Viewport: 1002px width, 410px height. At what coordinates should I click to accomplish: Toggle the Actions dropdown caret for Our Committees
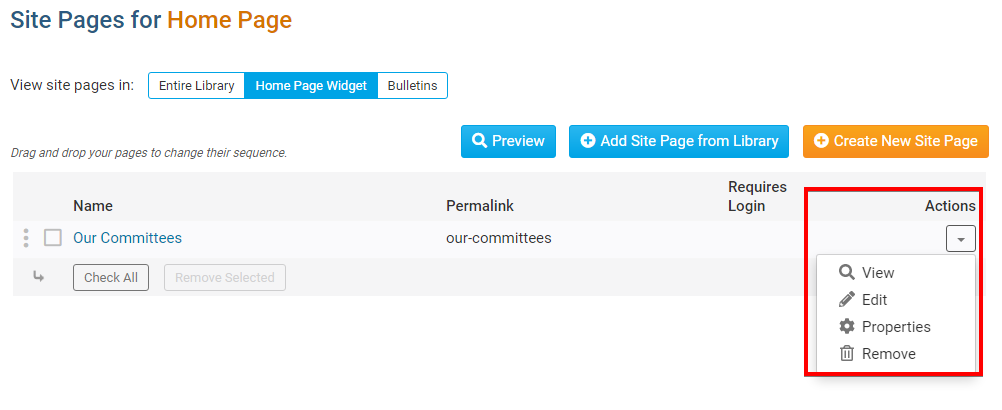tap(960, 239)
